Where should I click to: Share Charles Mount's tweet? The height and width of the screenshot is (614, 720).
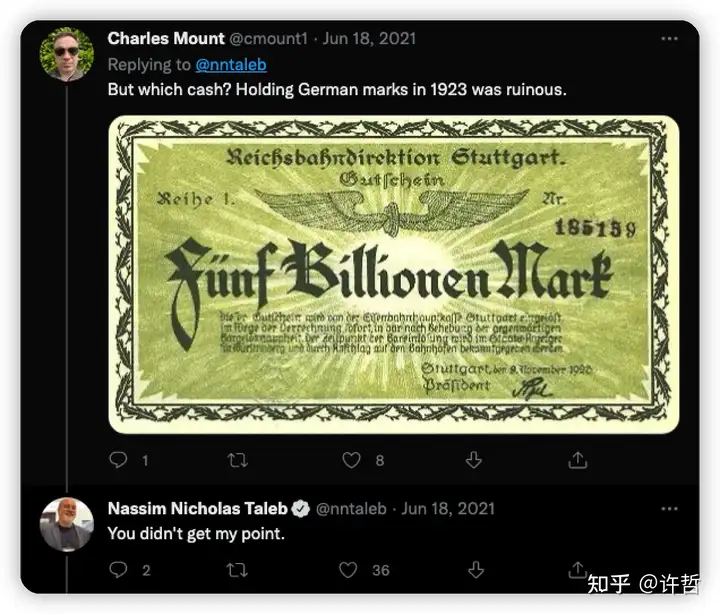[x=577, y=460]
